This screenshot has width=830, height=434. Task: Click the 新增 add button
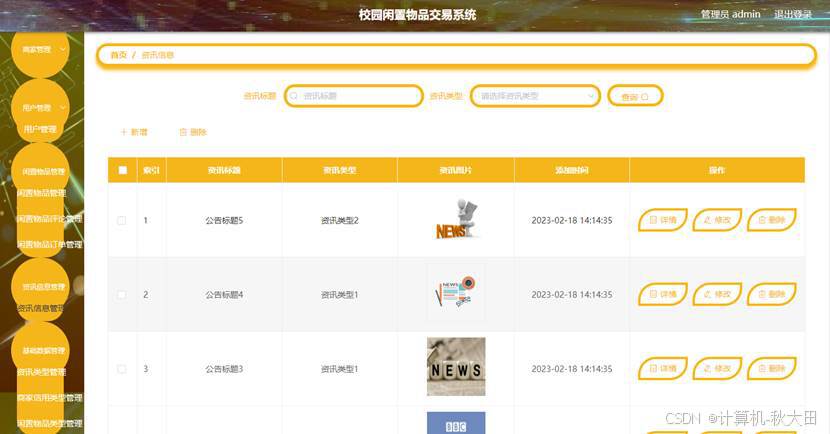pos(134,132)
